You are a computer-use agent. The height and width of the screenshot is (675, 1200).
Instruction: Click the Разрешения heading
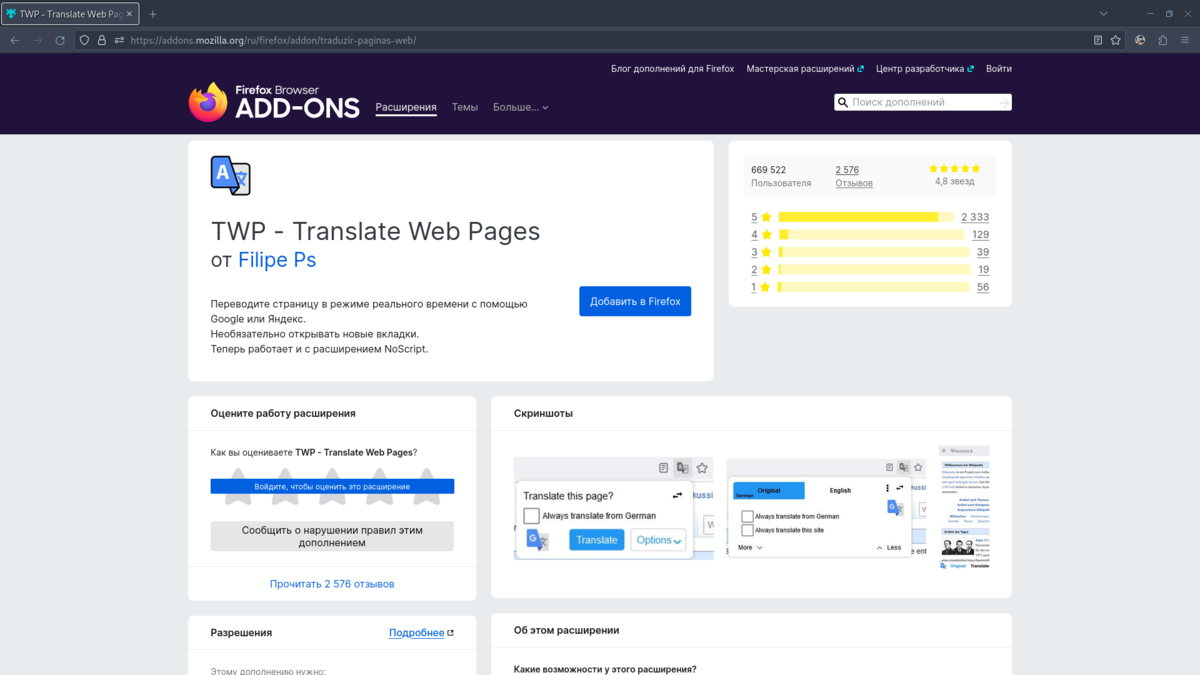click(x=241, y=633)
